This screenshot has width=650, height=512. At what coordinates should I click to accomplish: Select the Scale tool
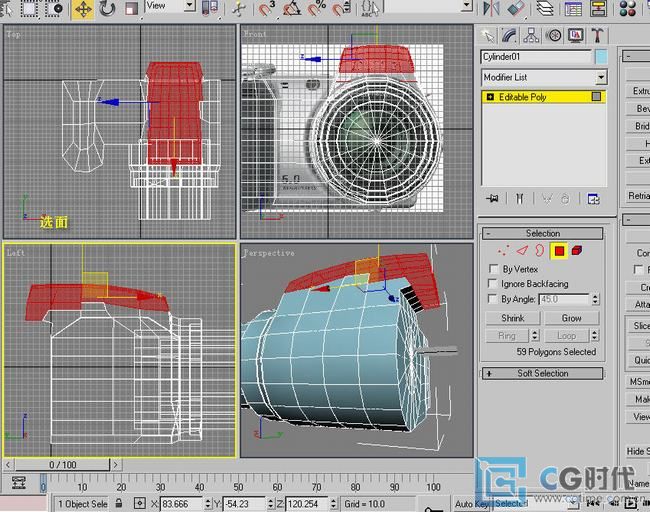pos(131,9)
